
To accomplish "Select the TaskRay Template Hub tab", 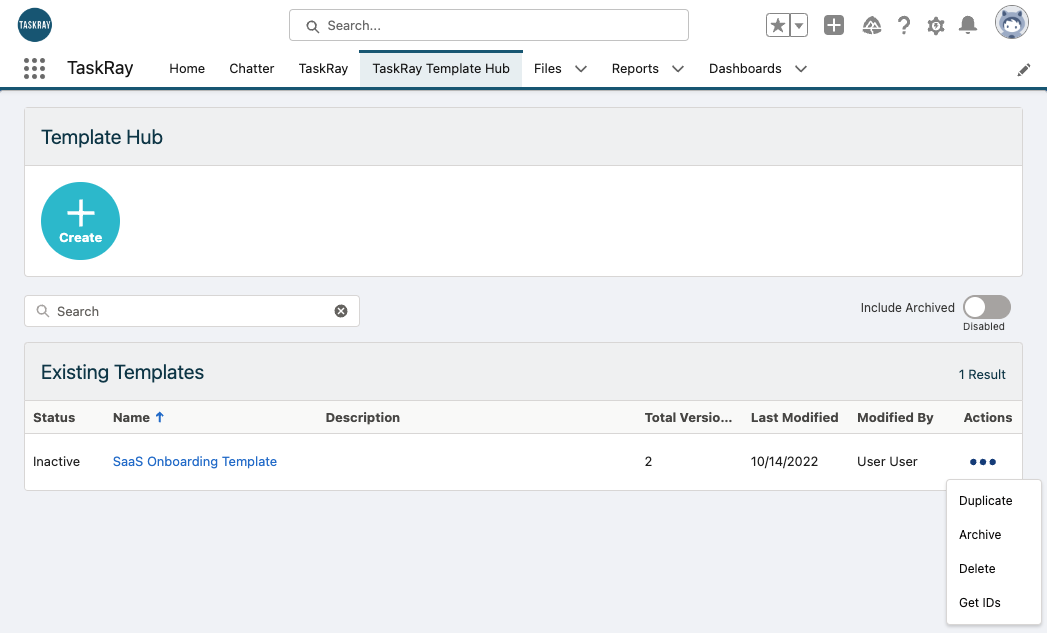I will 441,69.
